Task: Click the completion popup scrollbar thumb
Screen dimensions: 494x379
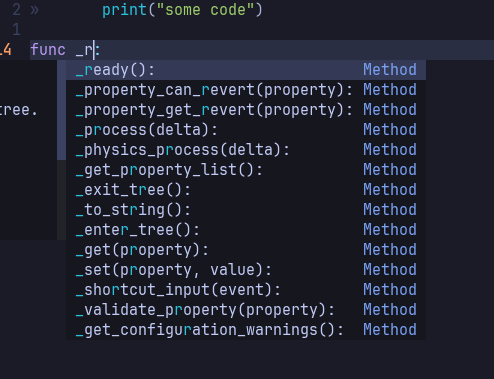Action: pos(62,110)
